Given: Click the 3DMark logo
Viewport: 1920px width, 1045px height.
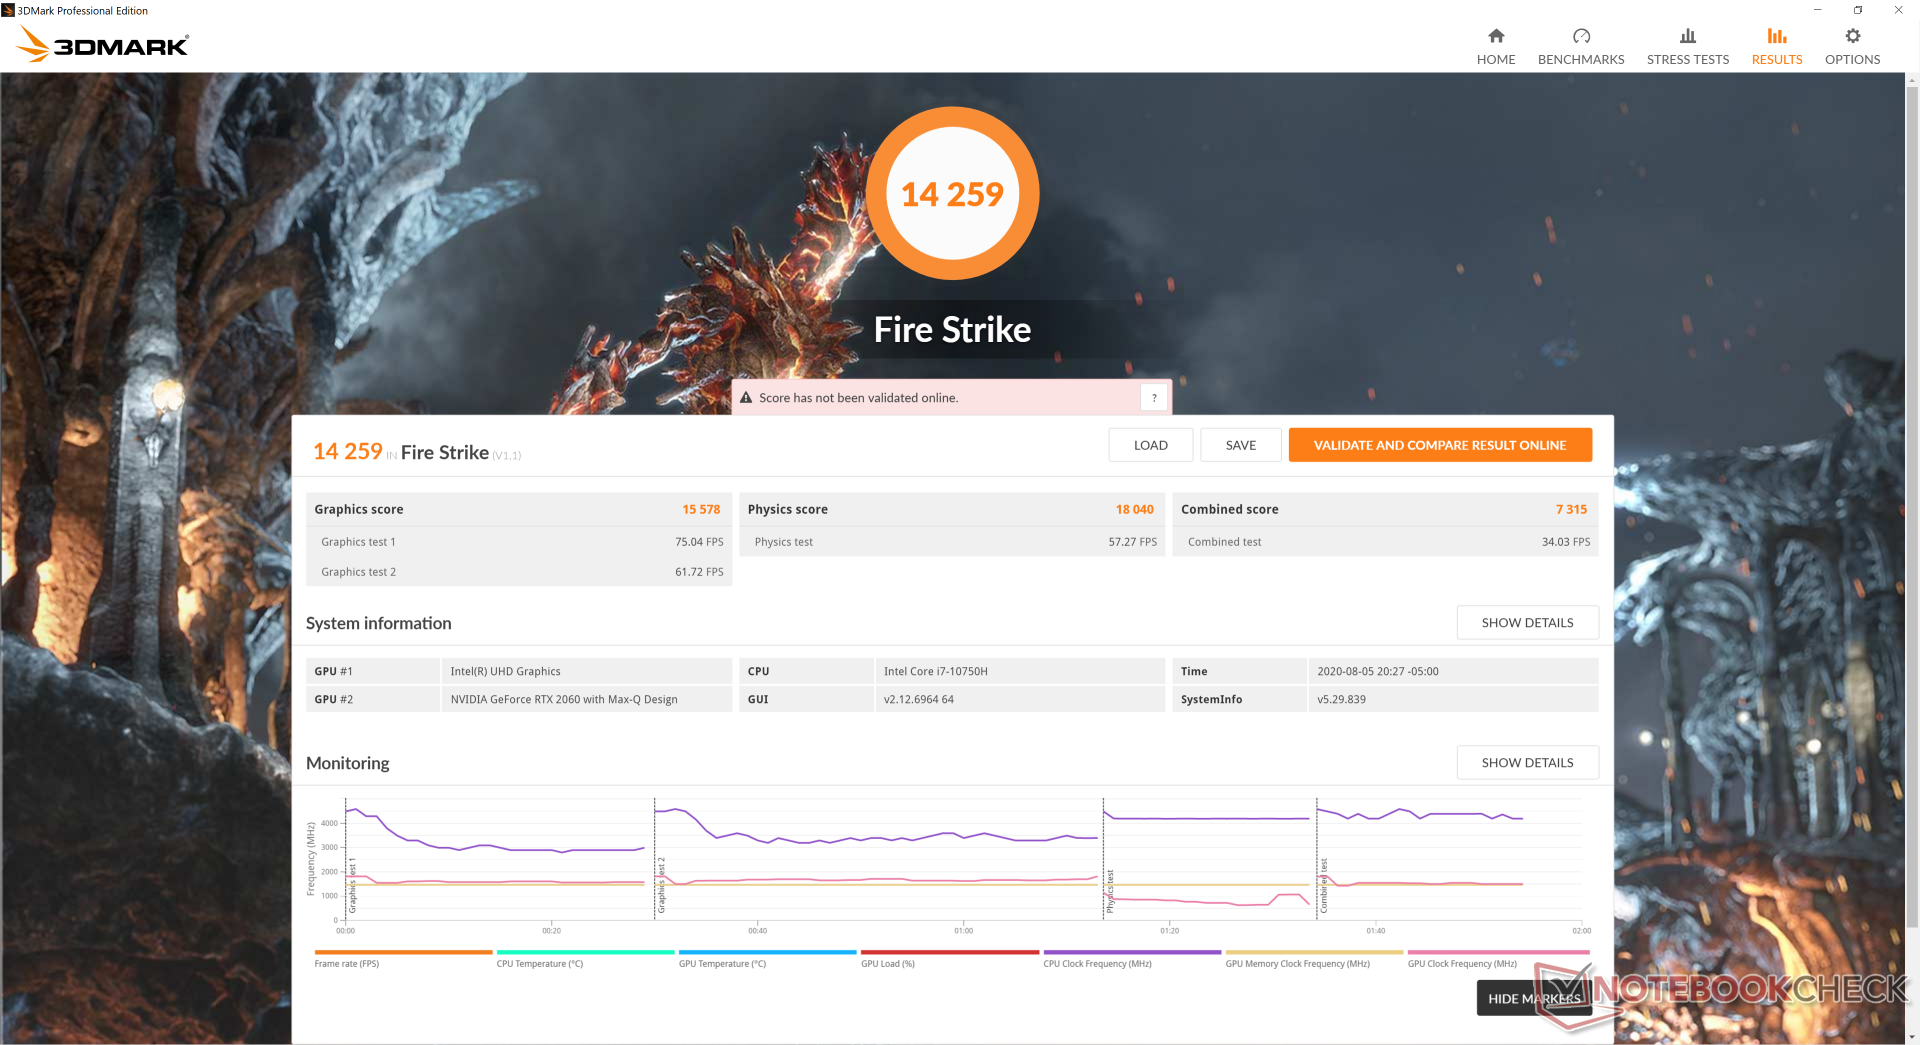Looking at the screenshot, I should 103,45.
